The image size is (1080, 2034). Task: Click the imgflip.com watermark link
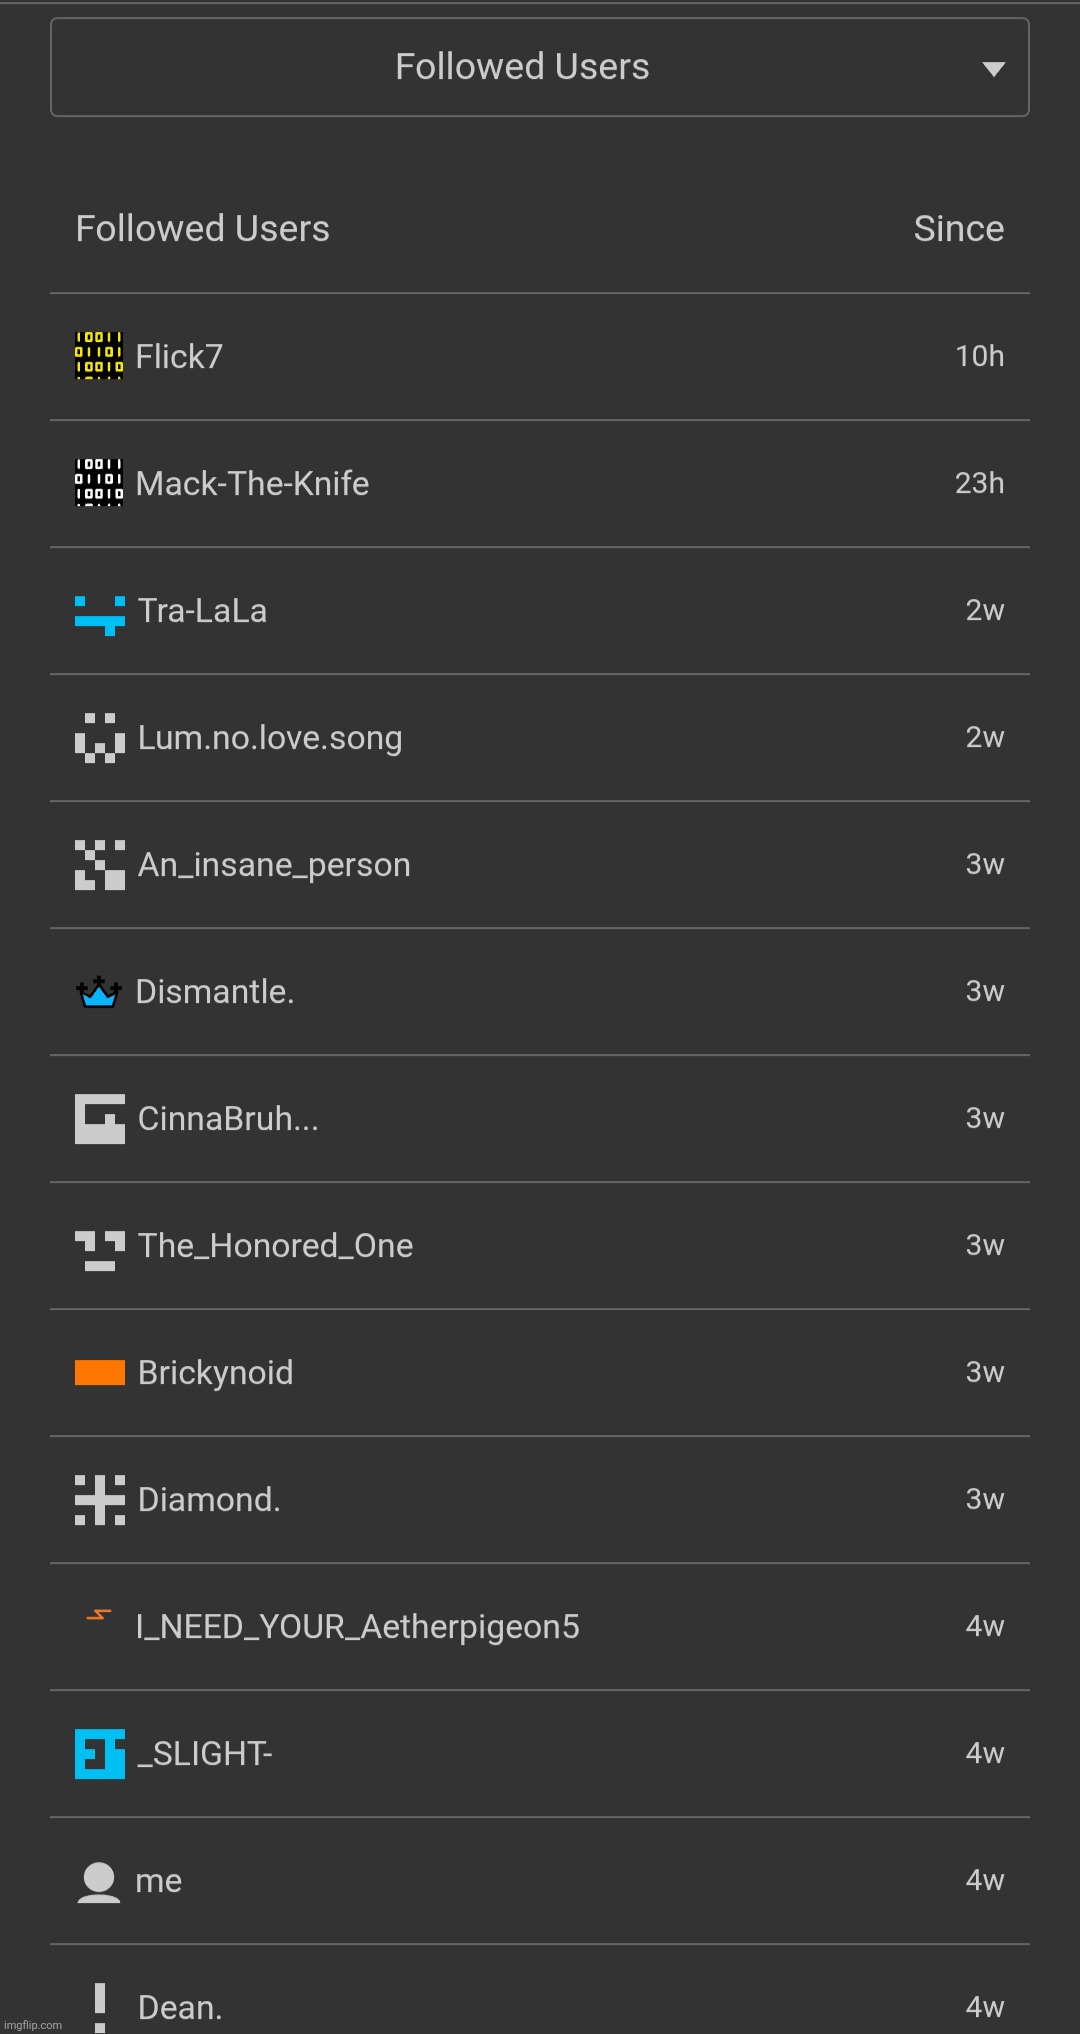pos(33,2025)
